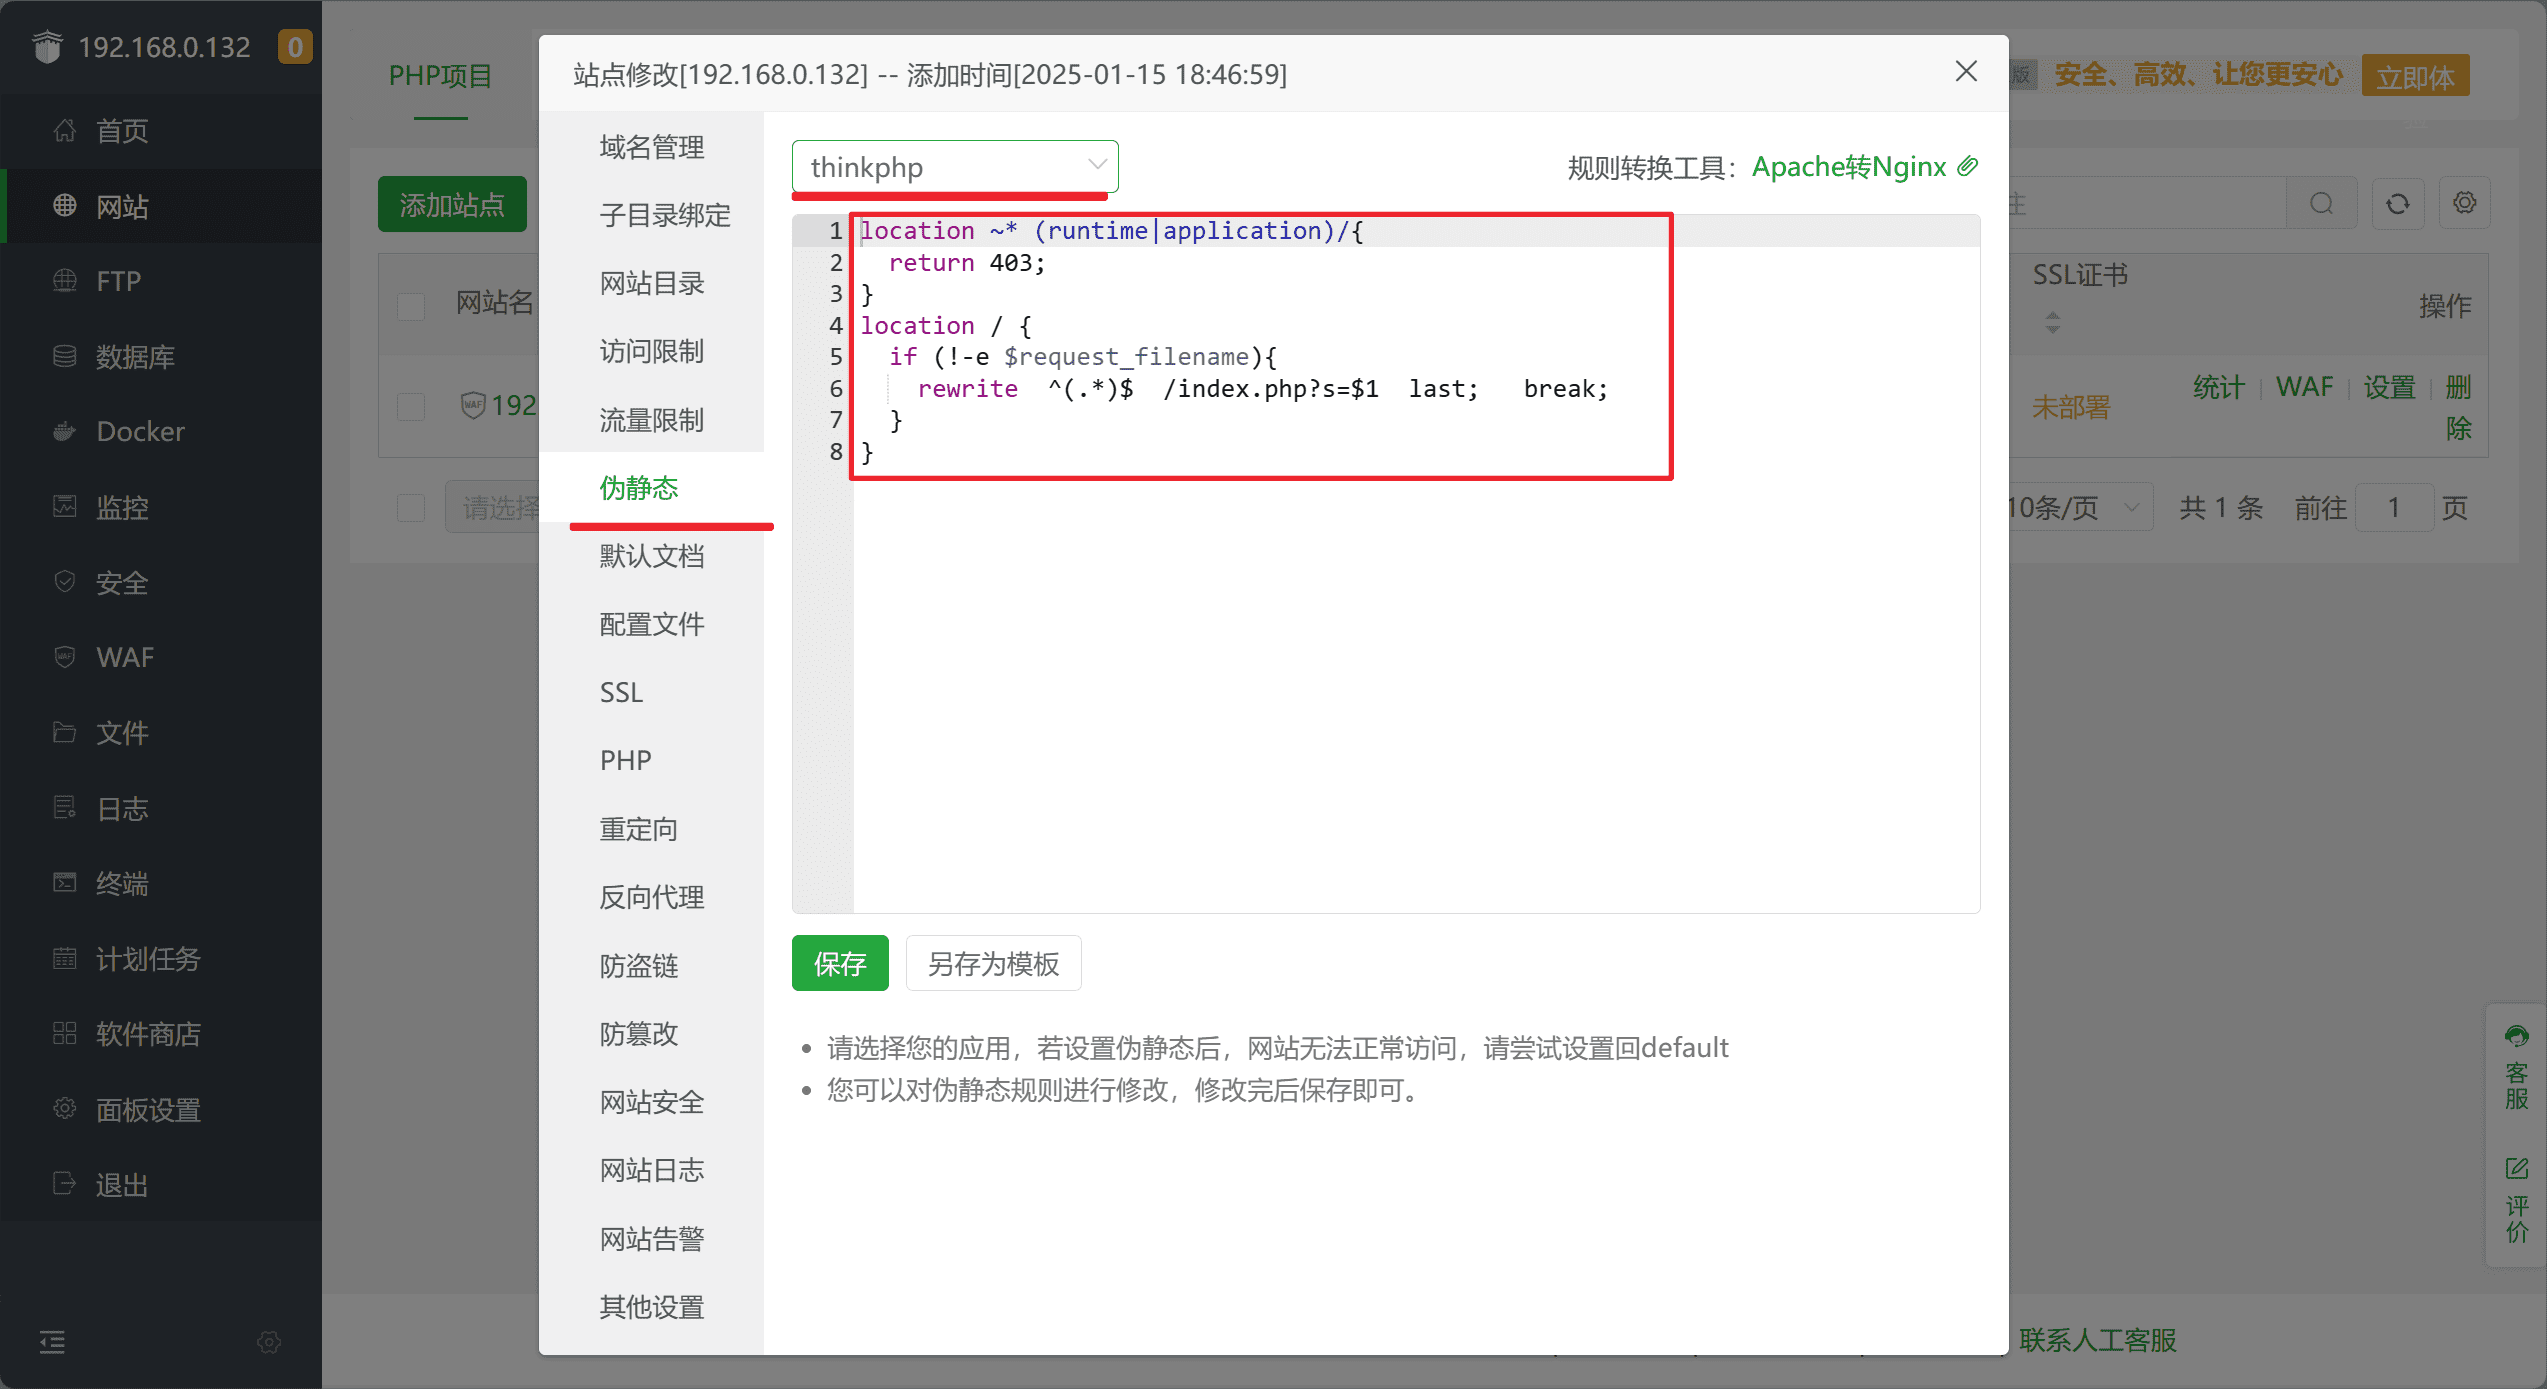Open the Terminal icon in sidebar

[65, 883]
